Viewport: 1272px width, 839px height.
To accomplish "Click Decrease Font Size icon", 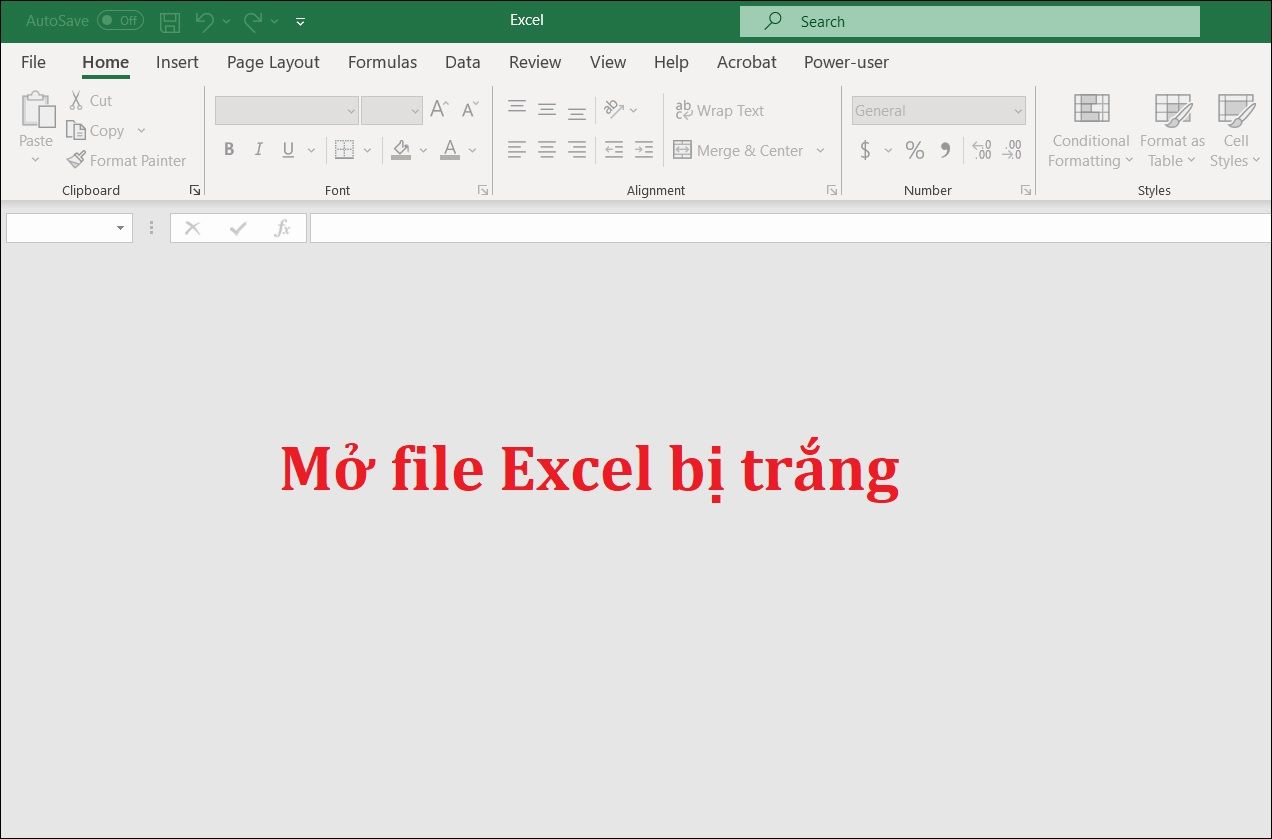I will coord(470,110).
